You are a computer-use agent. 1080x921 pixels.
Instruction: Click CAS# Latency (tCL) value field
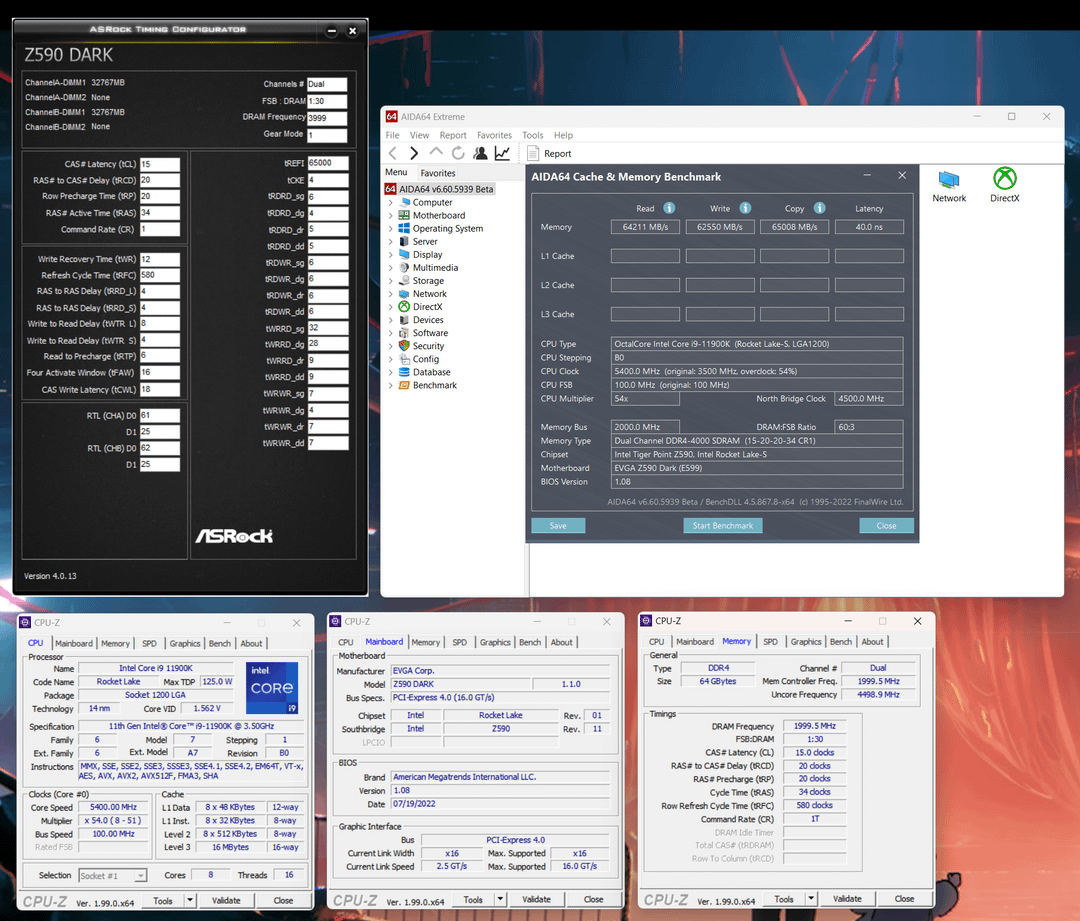[x=160, y=164]
